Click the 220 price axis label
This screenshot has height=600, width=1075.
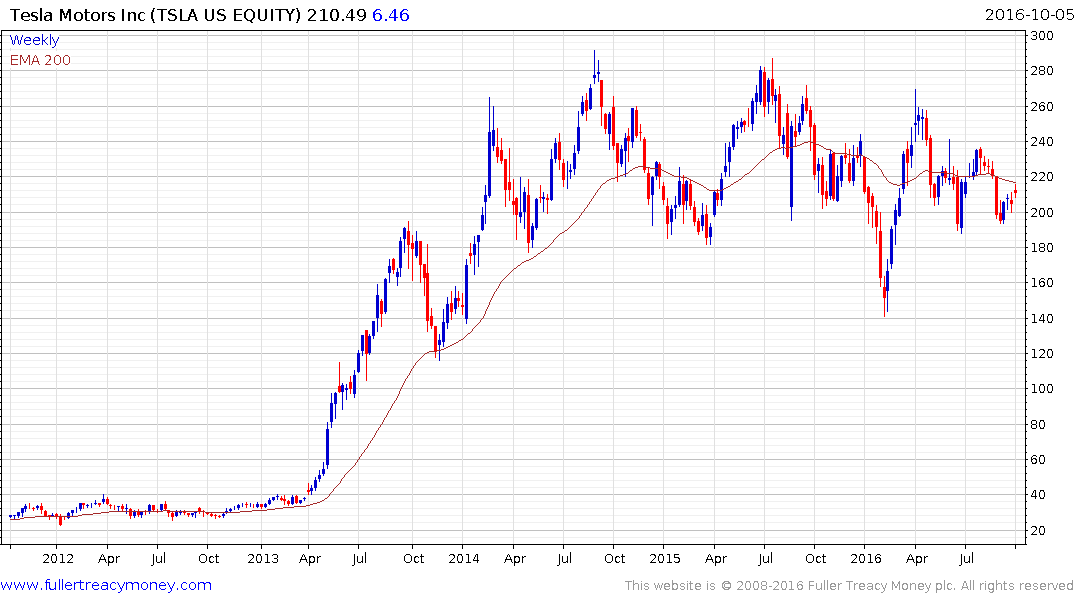coord(1042,177)
